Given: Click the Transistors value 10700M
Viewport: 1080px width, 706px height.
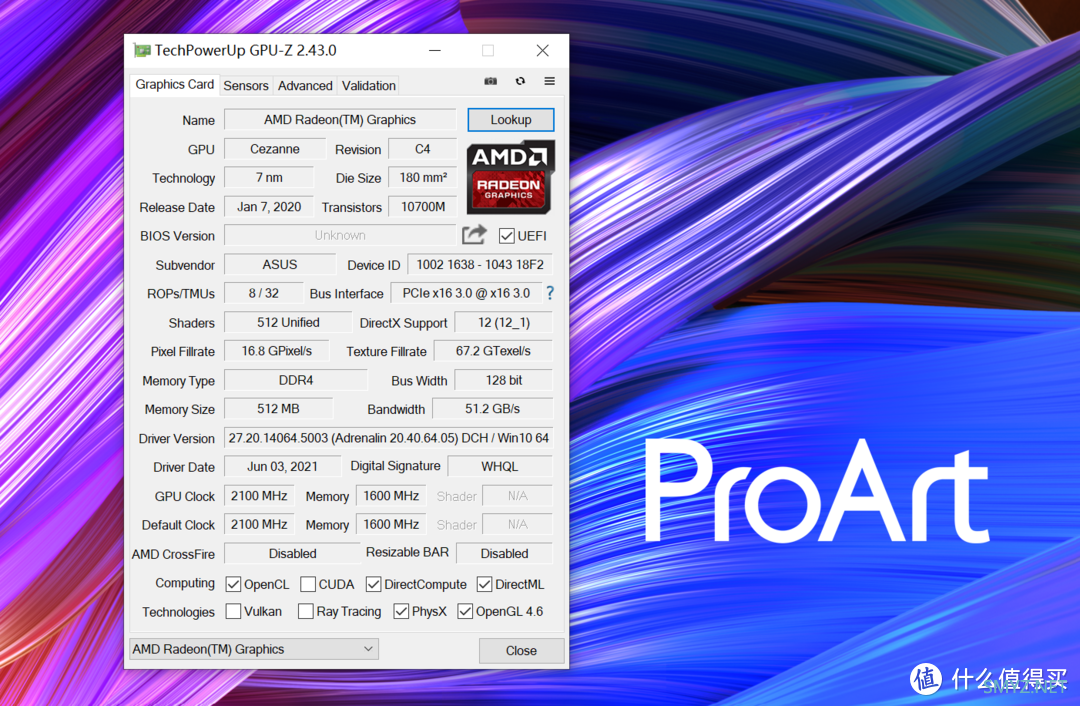Looking at the screenshot, I should point(422,207).
